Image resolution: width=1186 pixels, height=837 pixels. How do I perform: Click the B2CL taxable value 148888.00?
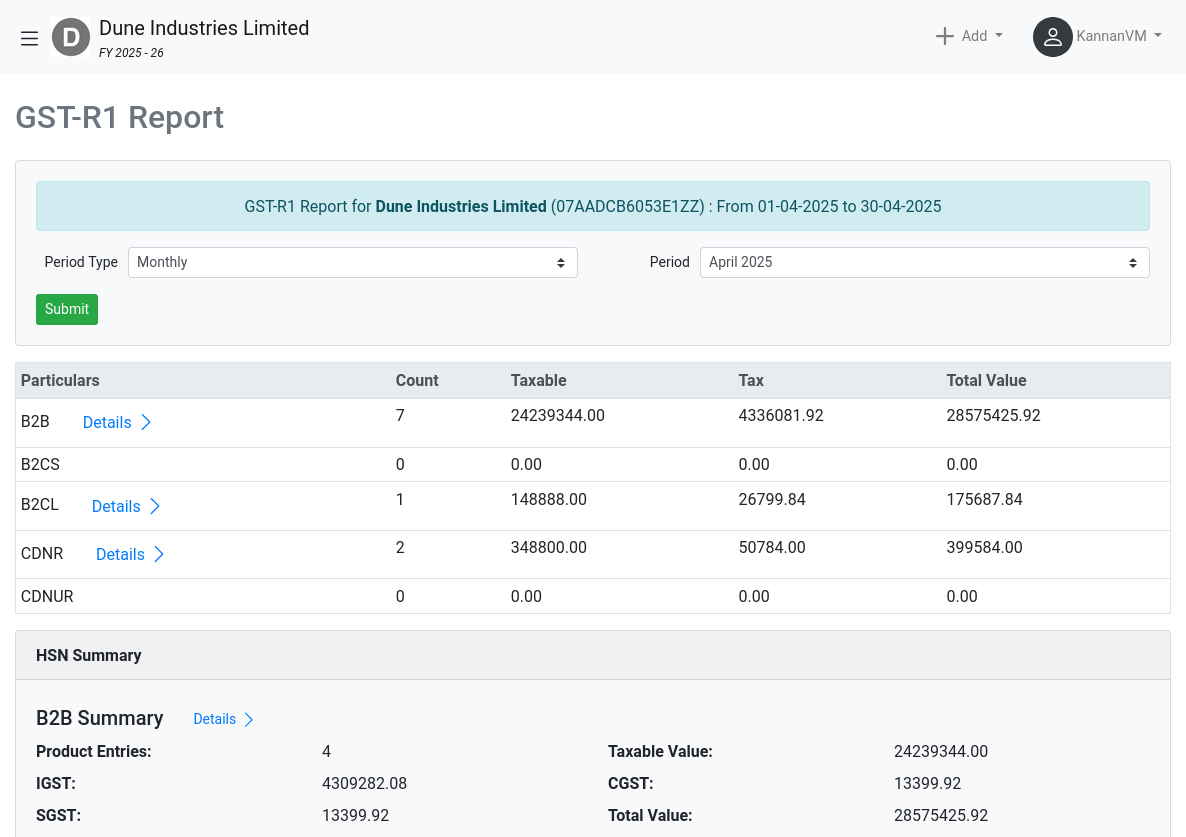pyautogui.click(x=548, y=500)
